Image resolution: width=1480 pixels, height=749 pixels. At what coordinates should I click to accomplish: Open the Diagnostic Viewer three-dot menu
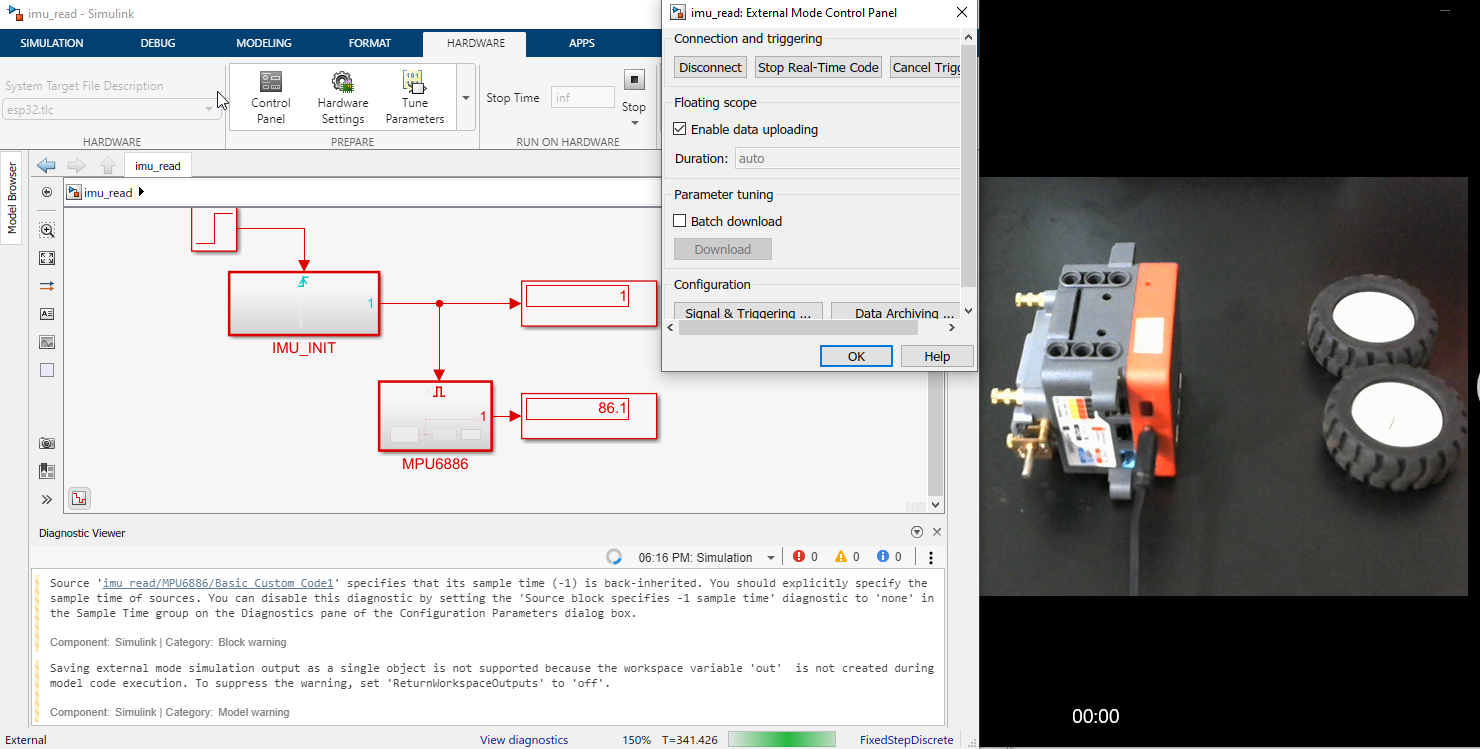point(931,558)
